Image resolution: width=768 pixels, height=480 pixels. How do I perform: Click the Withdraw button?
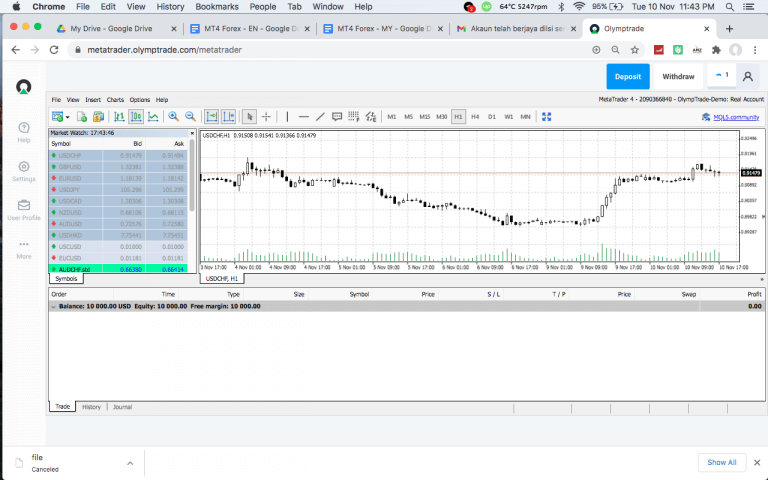point(678,76)
